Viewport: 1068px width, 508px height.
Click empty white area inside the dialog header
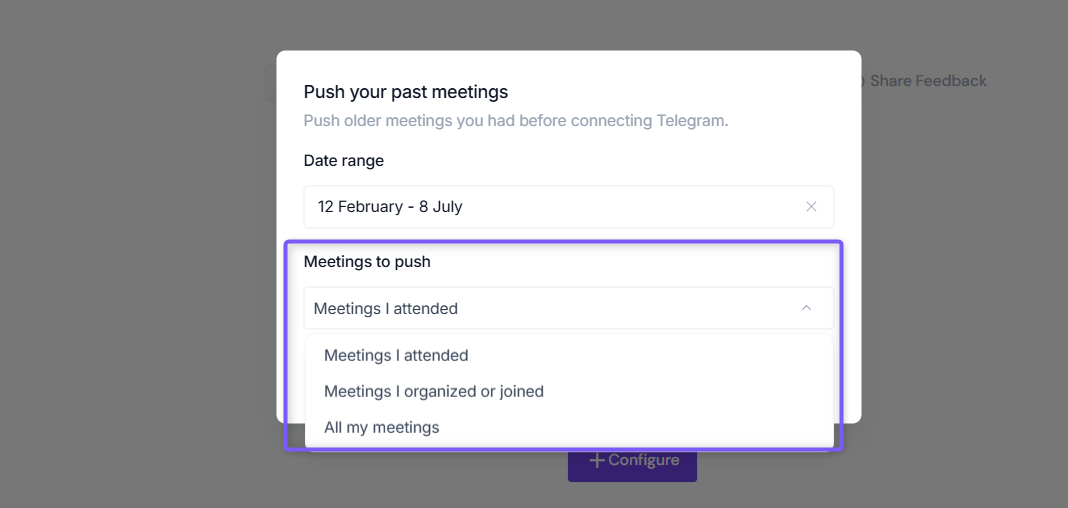coord(681,91)
